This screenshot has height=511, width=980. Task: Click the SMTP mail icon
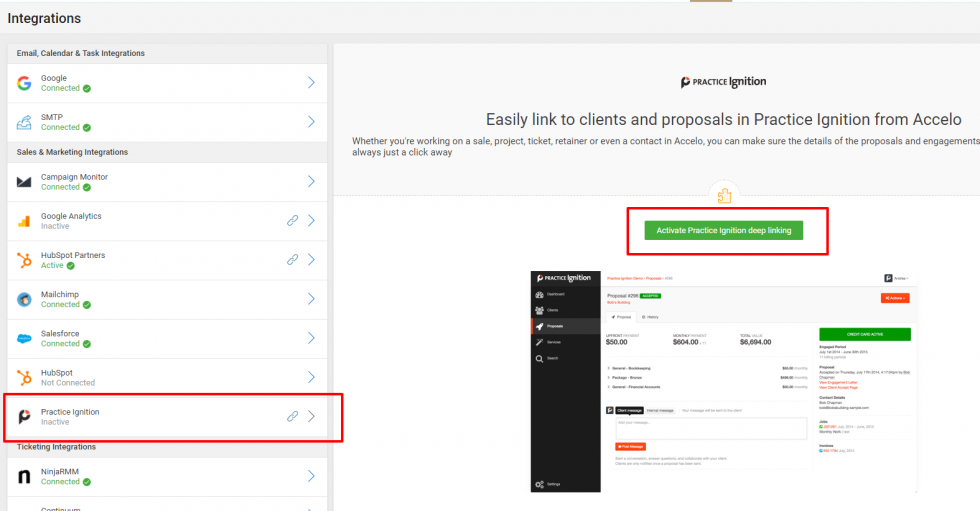24,122
